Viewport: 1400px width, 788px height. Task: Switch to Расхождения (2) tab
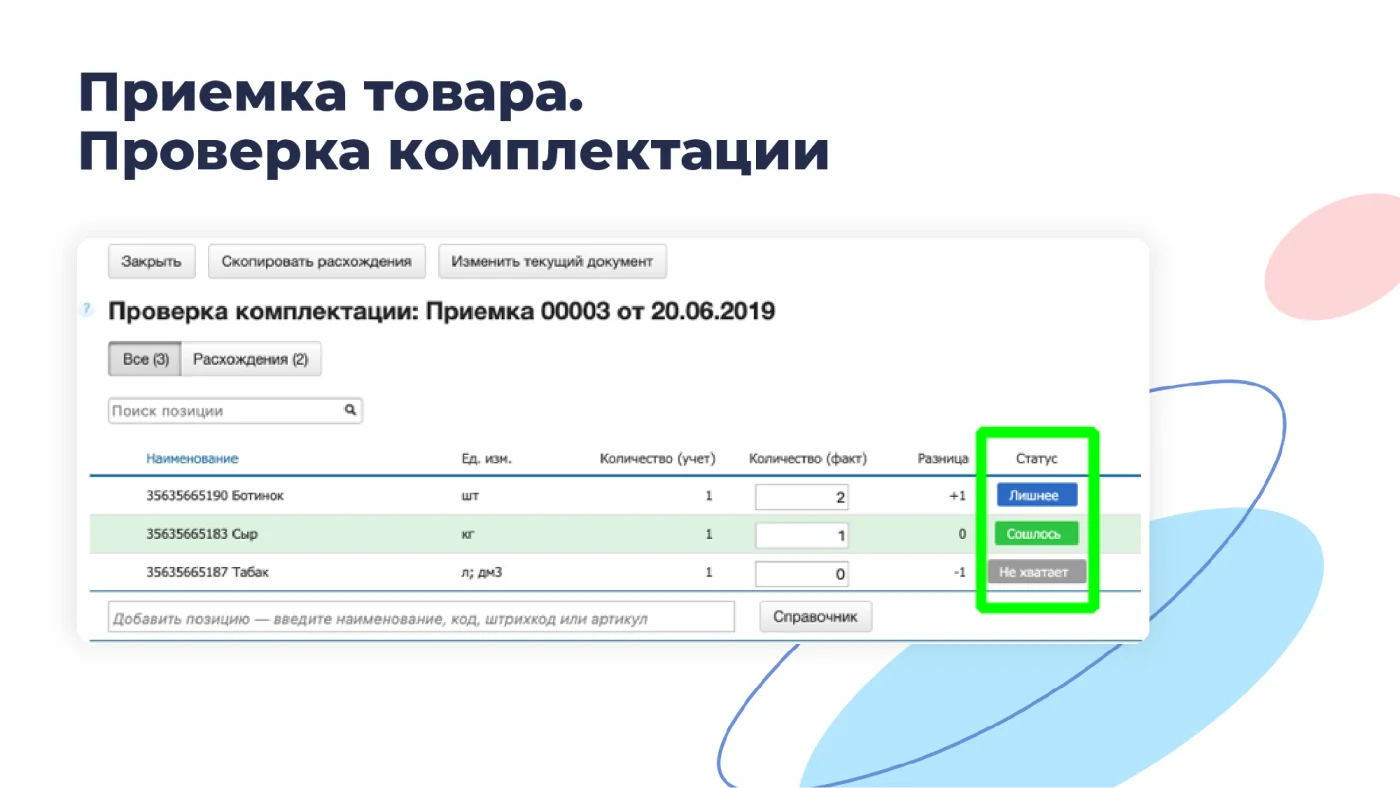click(251, 359)
